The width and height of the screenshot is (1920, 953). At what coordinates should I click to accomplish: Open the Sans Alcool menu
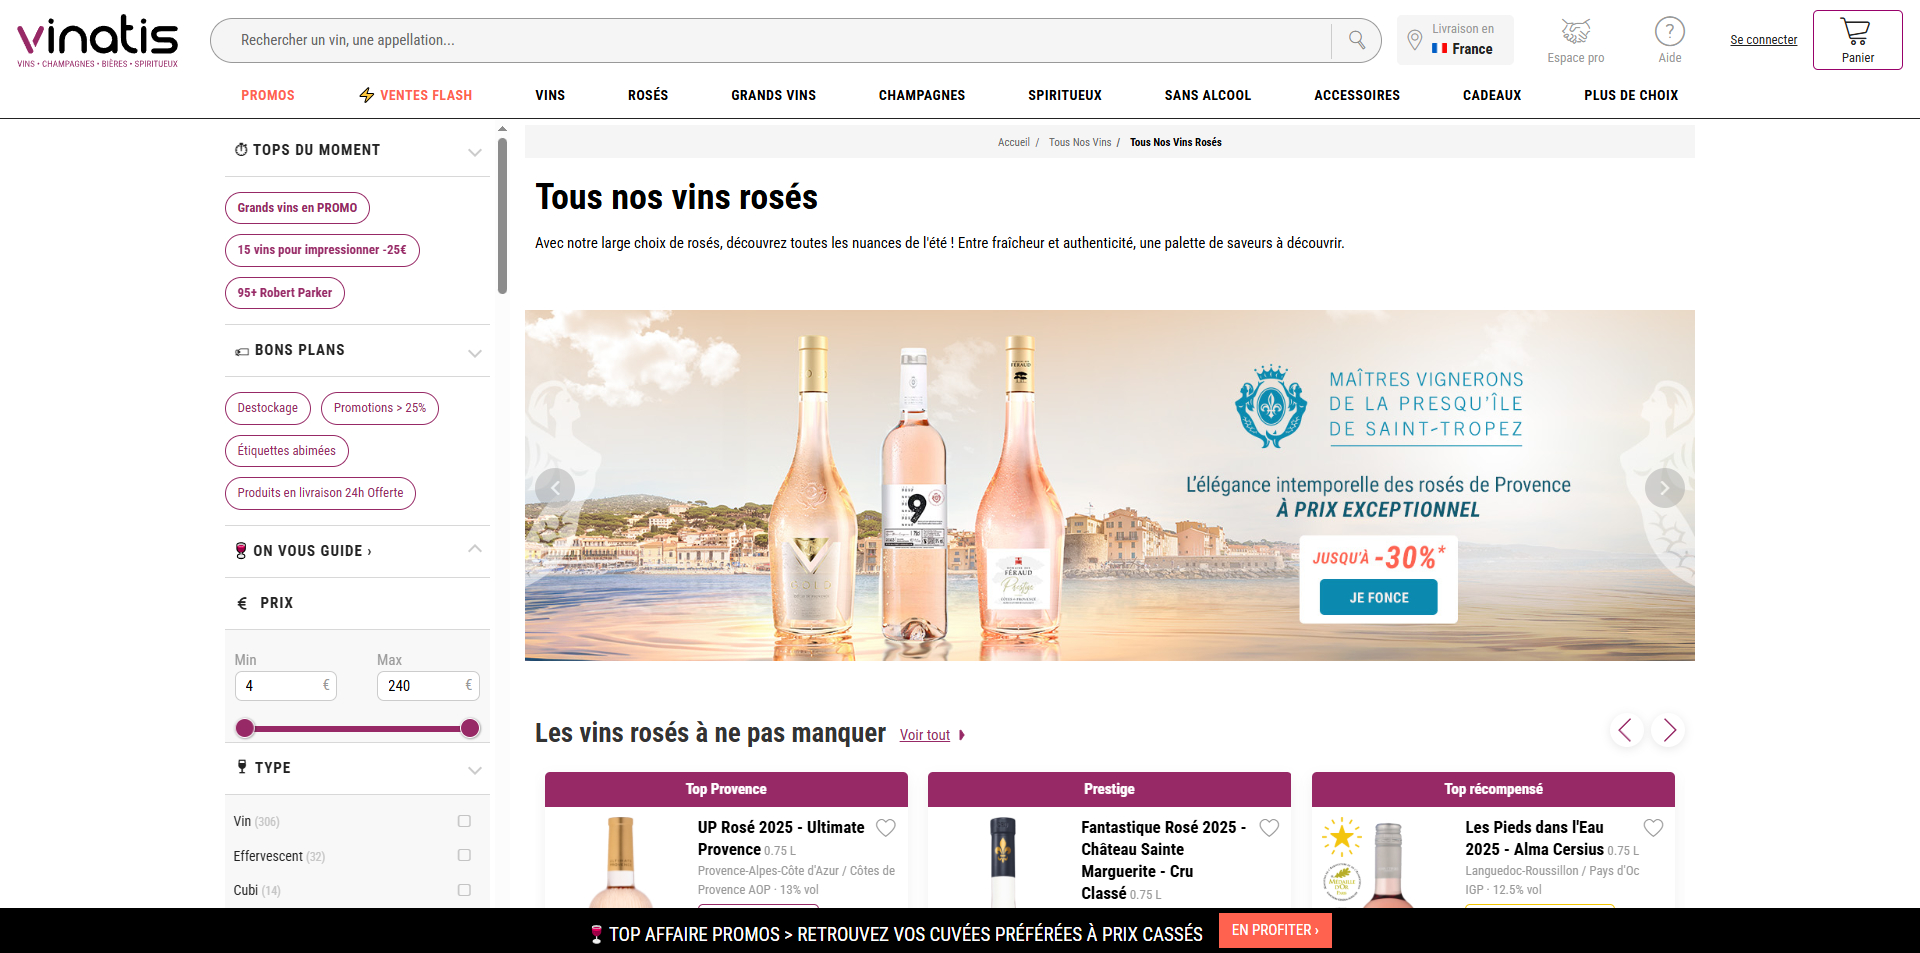1208,95
